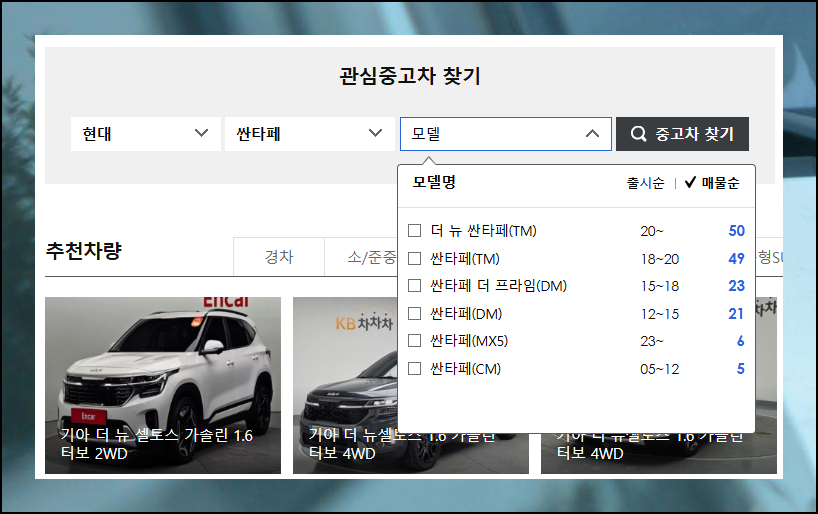This screenshot has width=818, height=514.
Task: Open the white 셀토스 1.6 터보 2WD thumbnail
Action: click(x=163, y=385)
